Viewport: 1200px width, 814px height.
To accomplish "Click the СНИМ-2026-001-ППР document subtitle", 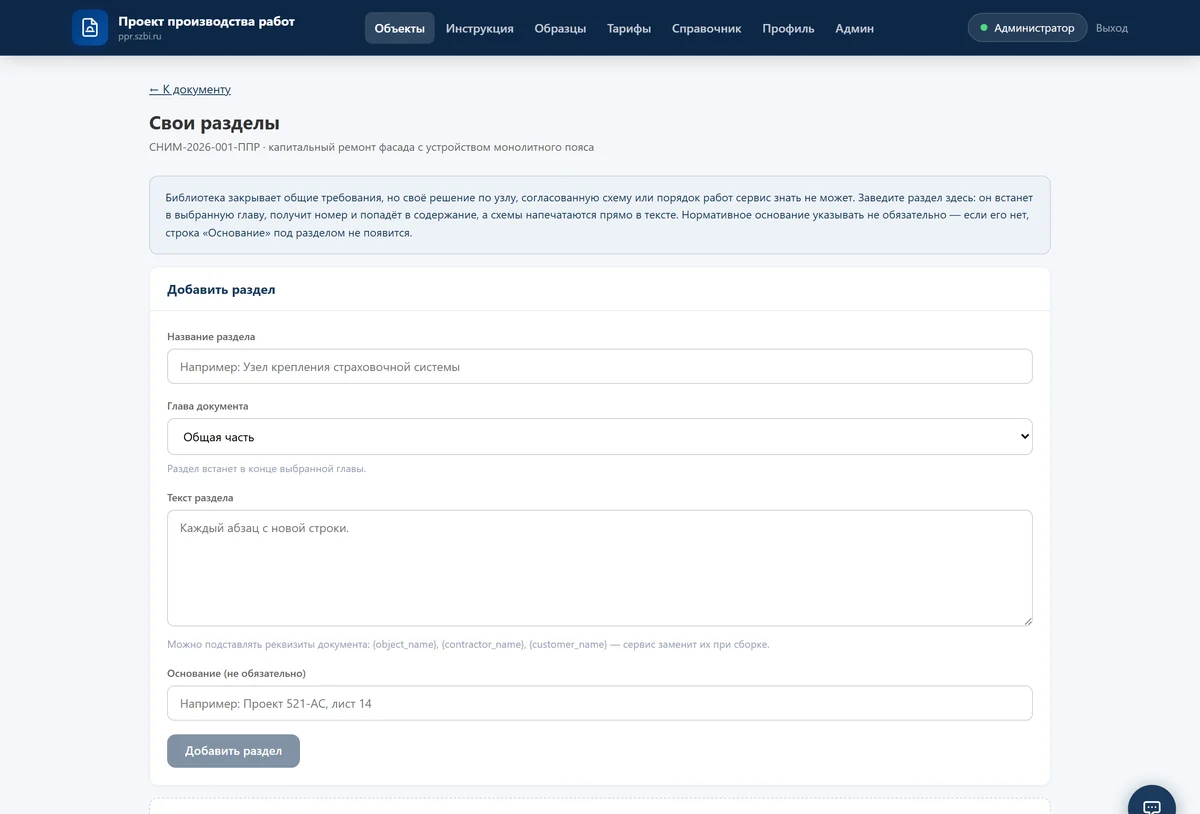I will coord(371,147).
